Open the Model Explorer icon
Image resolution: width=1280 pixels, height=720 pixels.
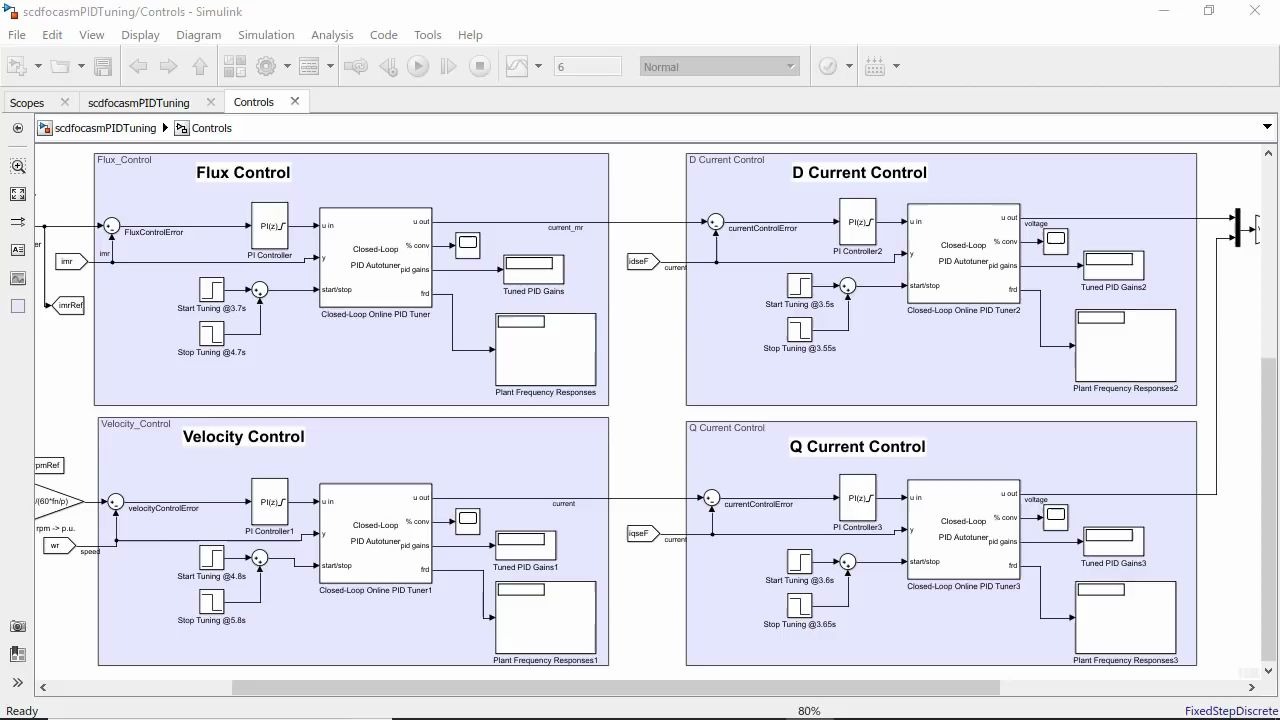click(x=308, y=66)
